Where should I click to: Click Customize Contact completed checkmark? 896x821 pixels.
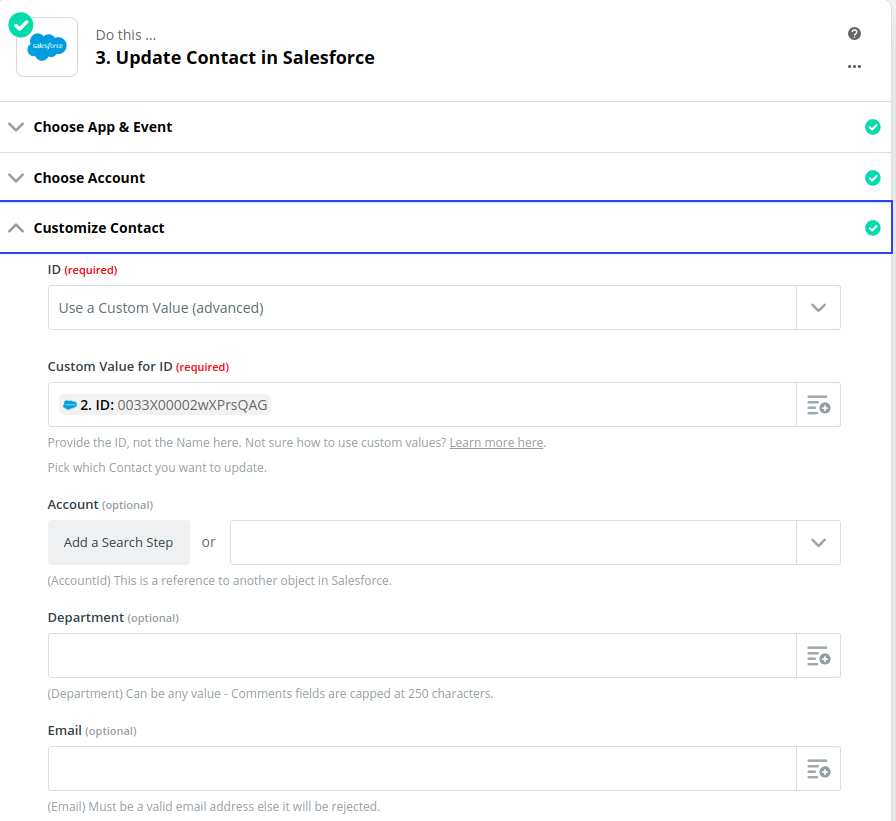(x=873, y=228)
